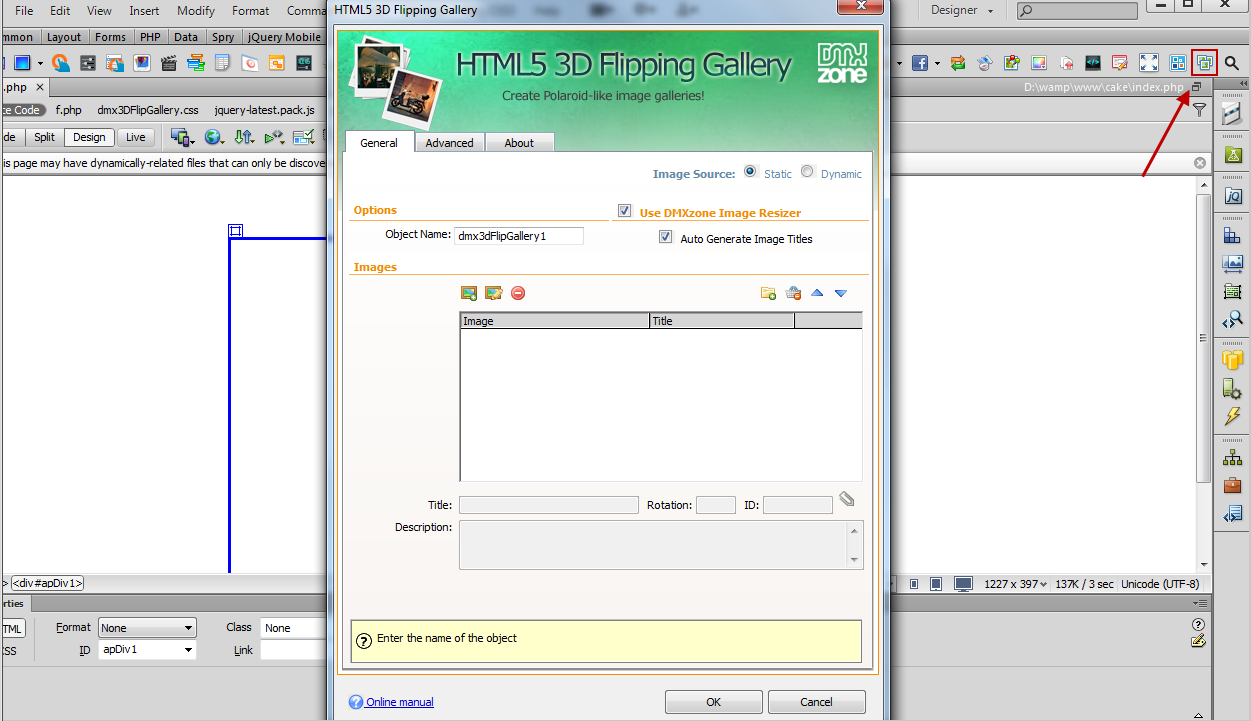Enable Live view
Image resolution: width=1251 pixels, height=721 pixels.
(x=135, y=137)
